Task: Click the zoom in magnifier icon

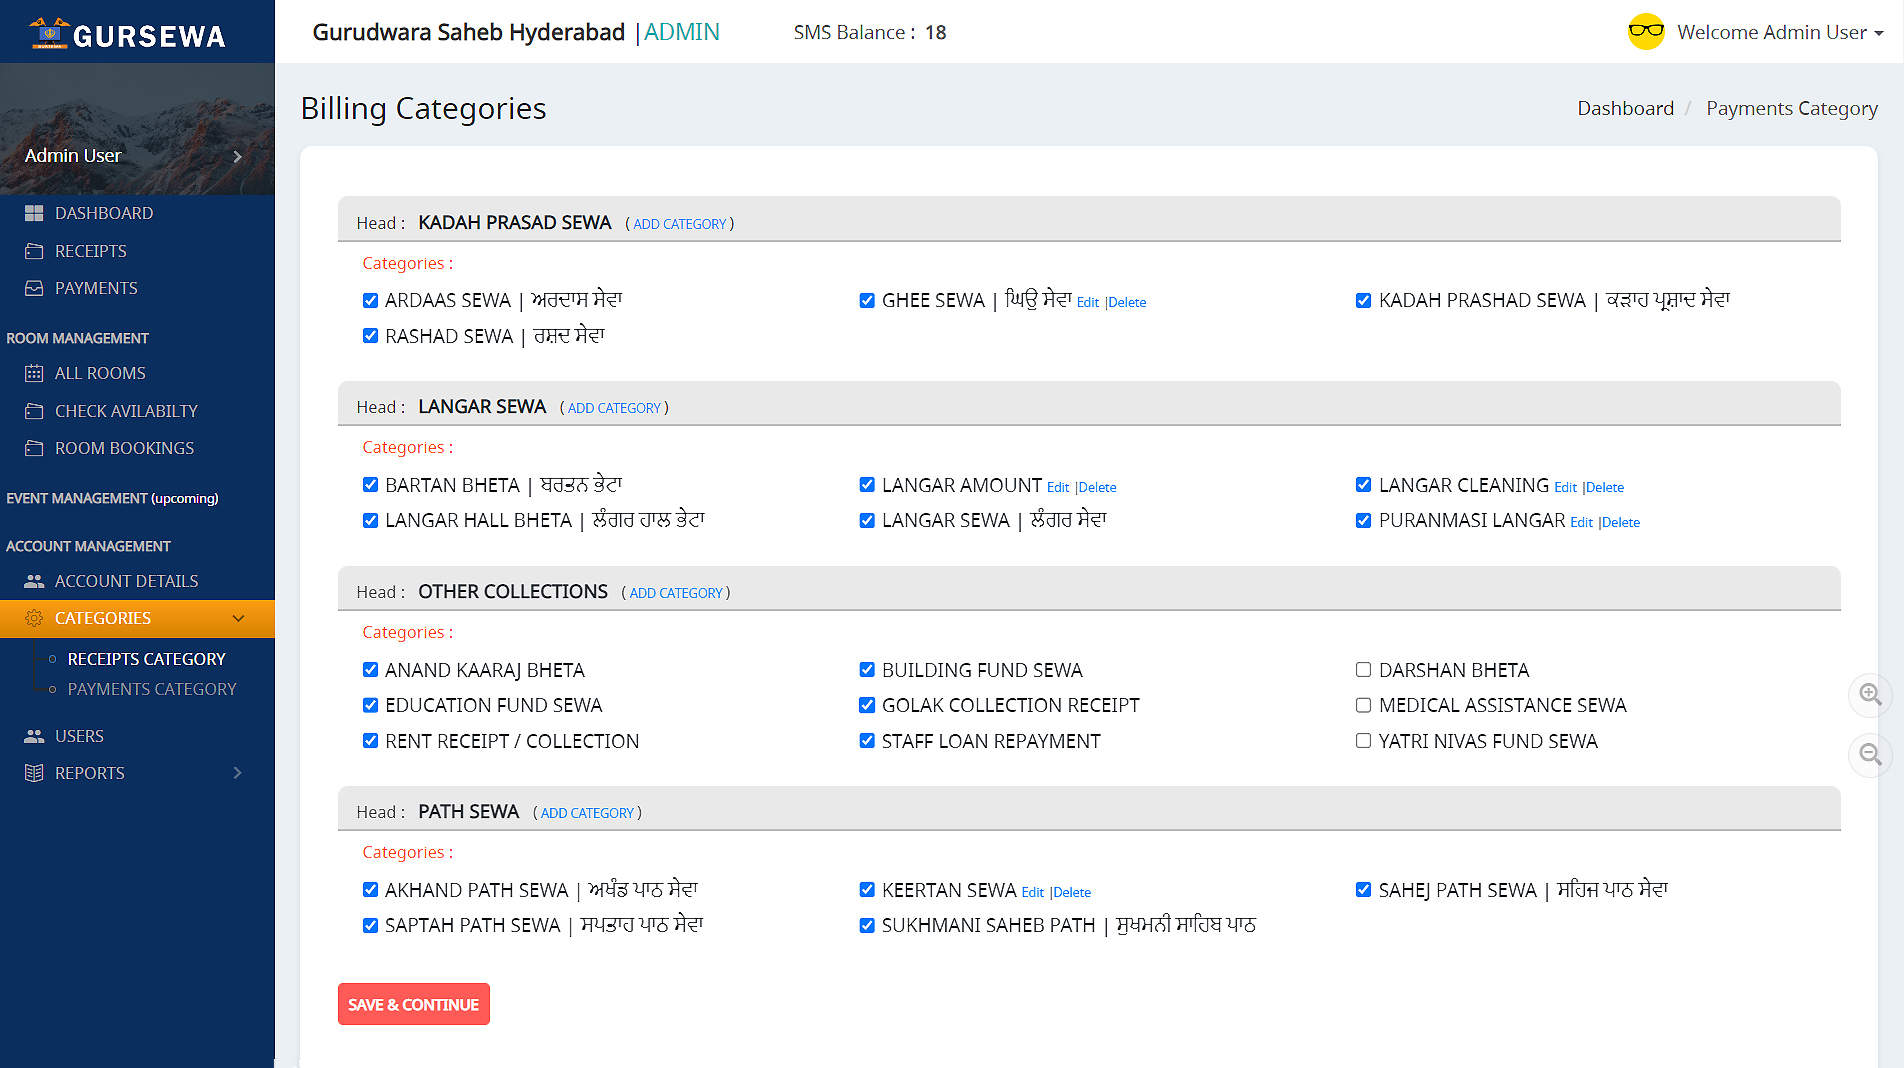Action: [x=1870, y=694]
